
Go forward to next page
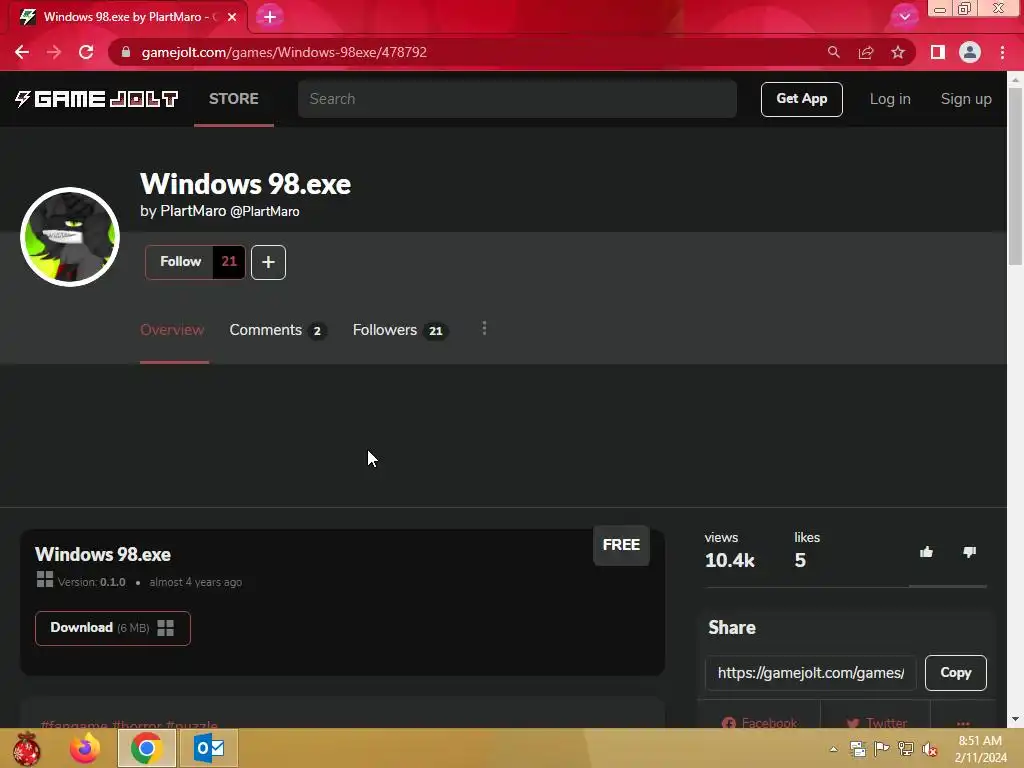tap(54, 52)
